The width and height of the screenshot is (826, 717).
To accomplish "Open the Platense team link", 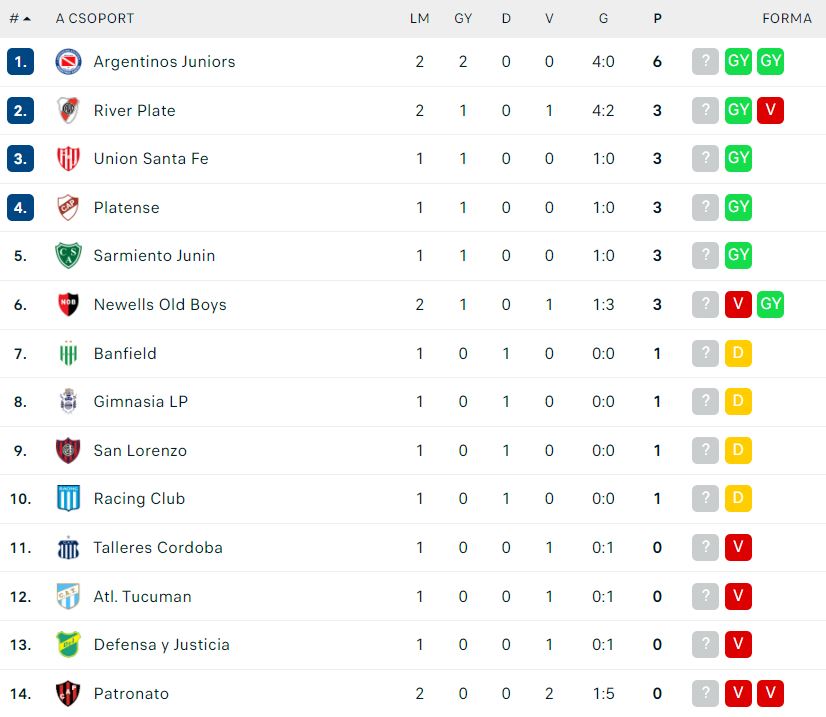I will [x=126, y=207].
